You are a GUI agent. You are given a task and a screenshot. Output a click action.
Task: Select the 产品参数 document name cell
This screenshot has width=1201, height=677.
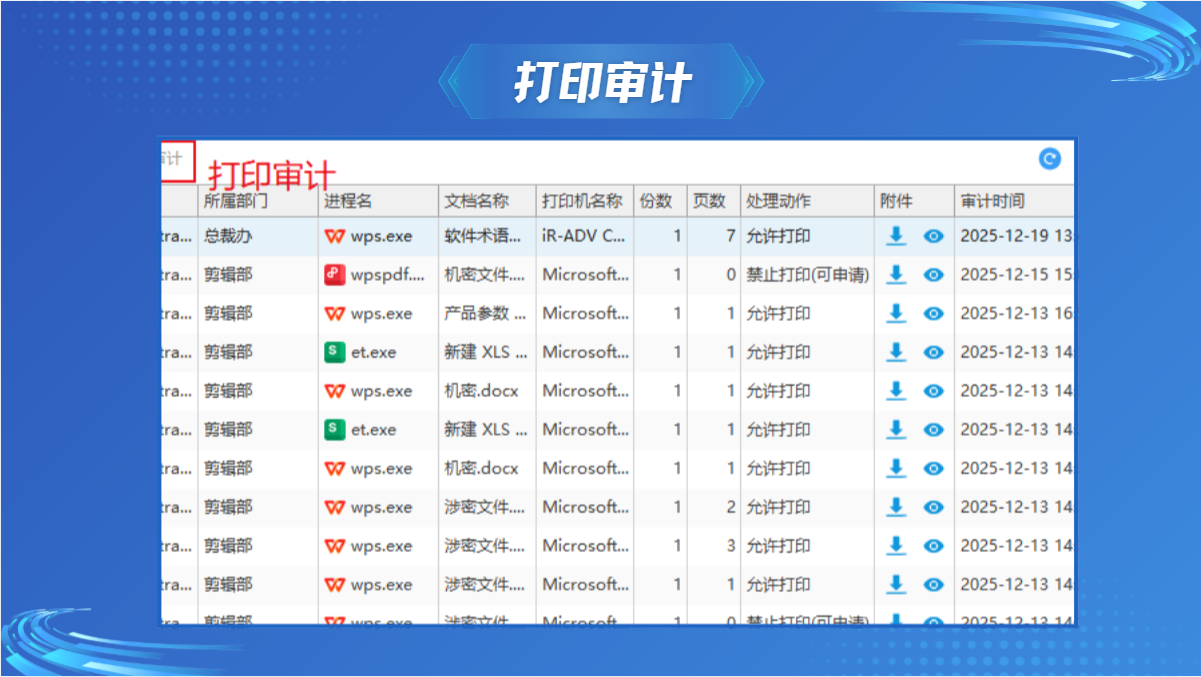487,313
